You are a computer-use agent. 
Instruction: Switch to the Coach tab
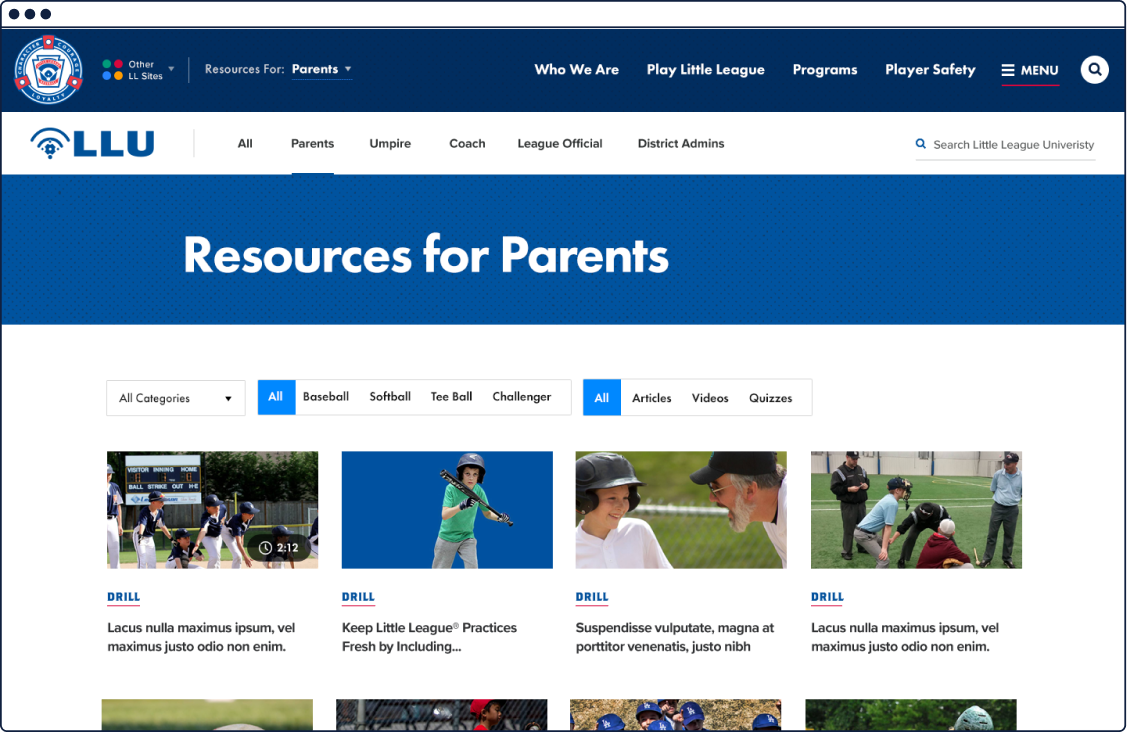click(x=467, y=144)
